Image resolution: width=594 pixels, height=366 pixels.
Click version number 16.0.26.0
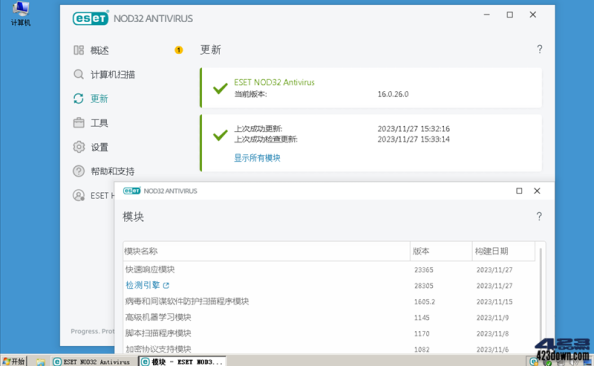coord(393,94)
